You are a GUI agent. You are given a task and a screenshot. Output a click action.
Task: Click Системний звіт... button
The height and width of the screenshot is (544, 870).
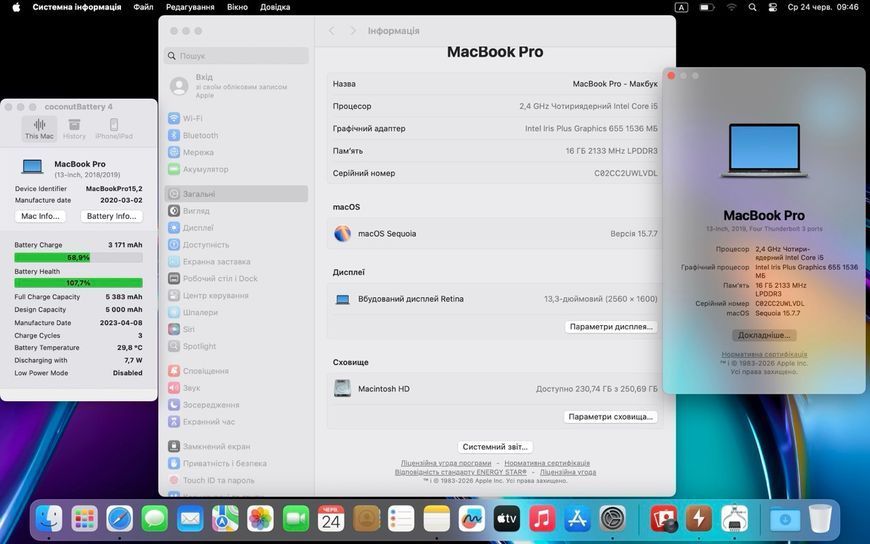[495, 447]
